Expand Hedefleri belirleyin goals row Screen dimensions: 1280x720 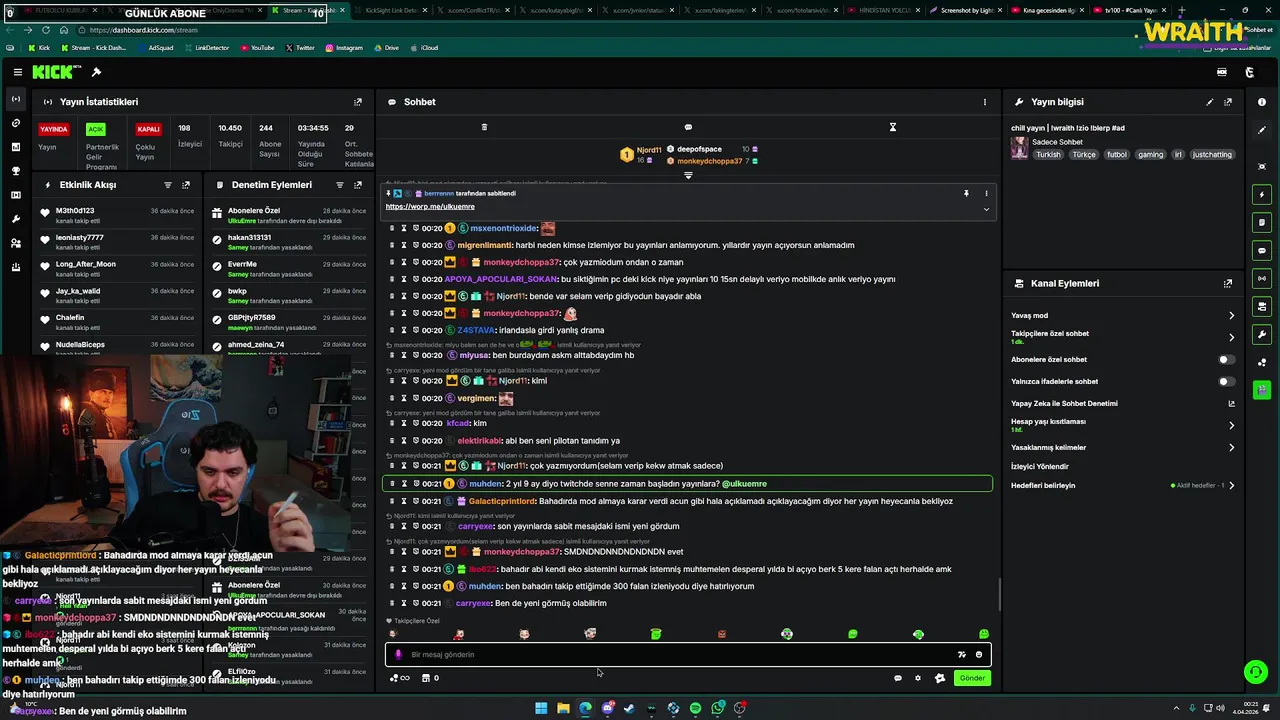point(1123,485)
